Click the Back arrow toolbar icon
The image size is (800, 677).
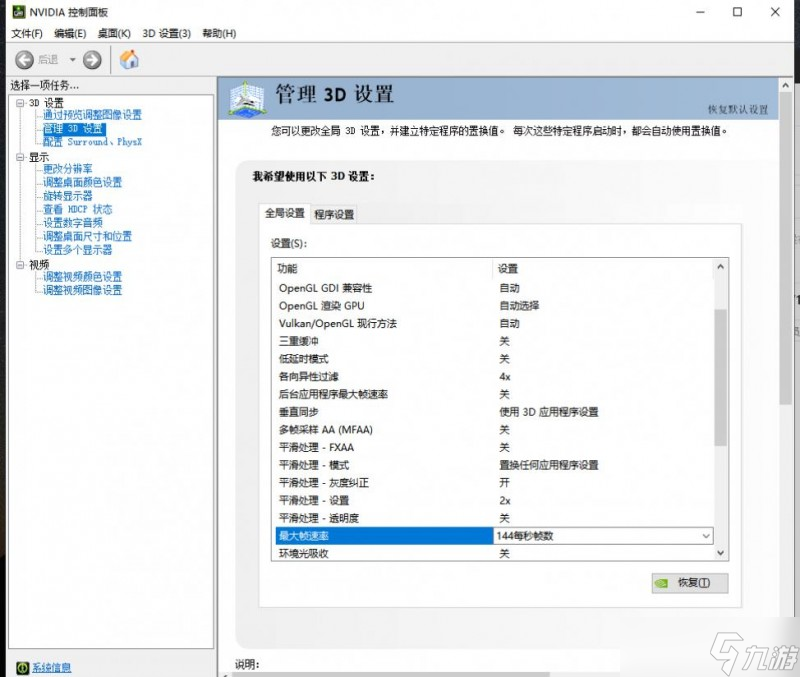[24, 60]
